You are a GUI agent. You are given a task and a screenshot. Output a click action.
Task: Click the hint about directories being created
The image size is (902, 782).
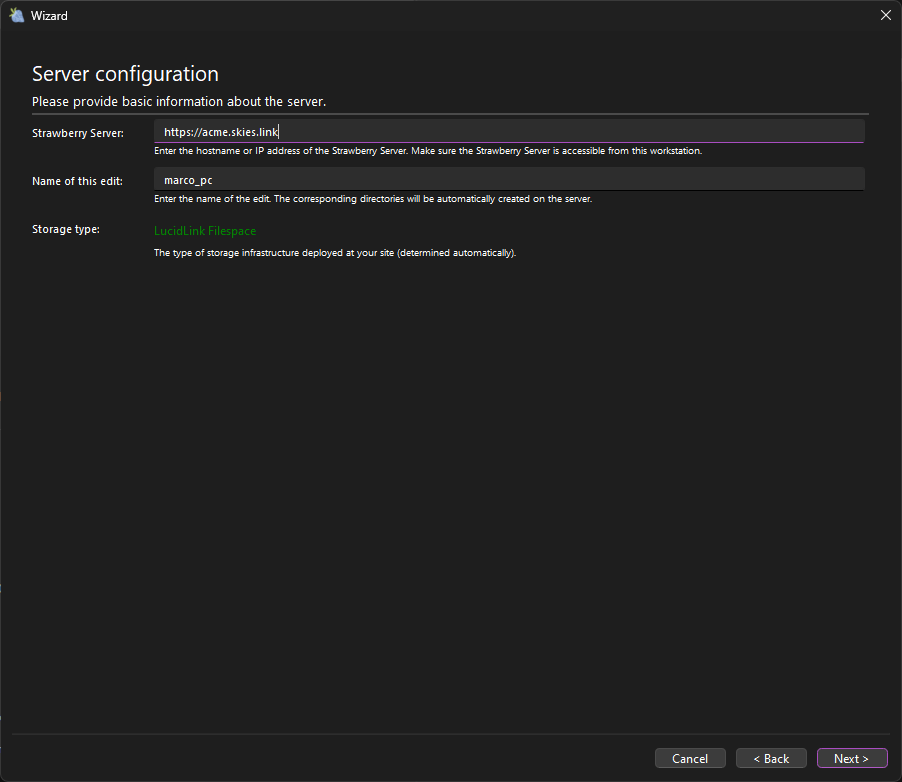[373, 199]
